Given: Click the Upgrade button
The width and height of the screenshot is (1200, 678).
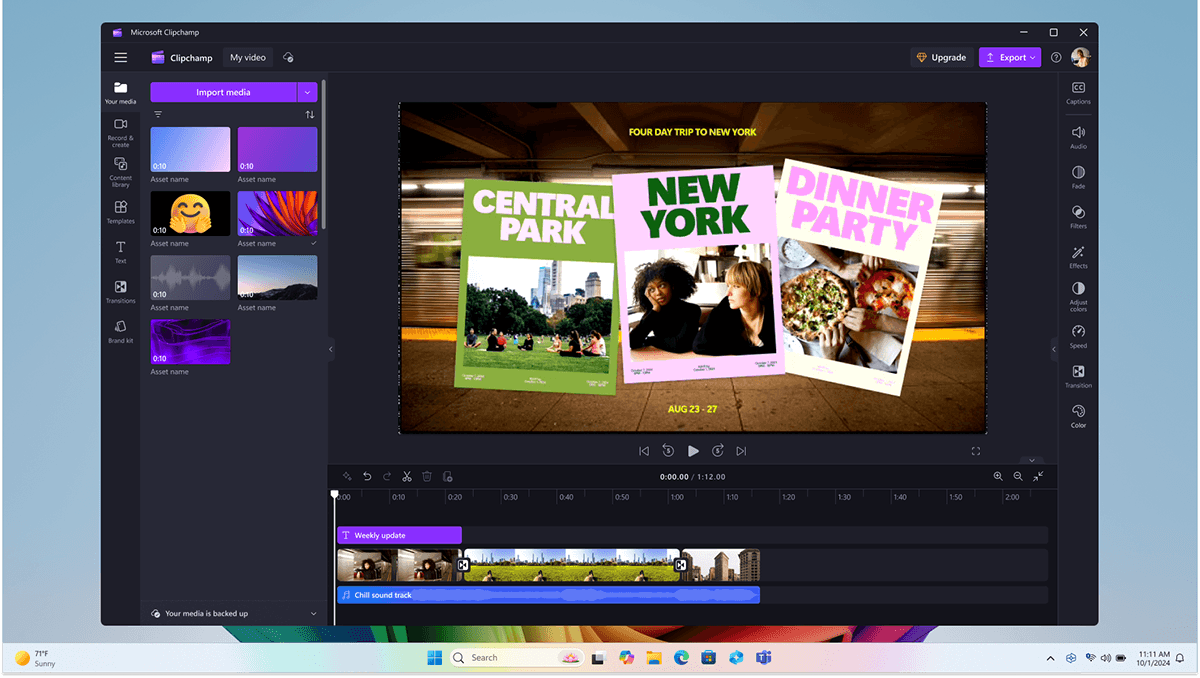Looking at the screenshot, I should [941, 57].
